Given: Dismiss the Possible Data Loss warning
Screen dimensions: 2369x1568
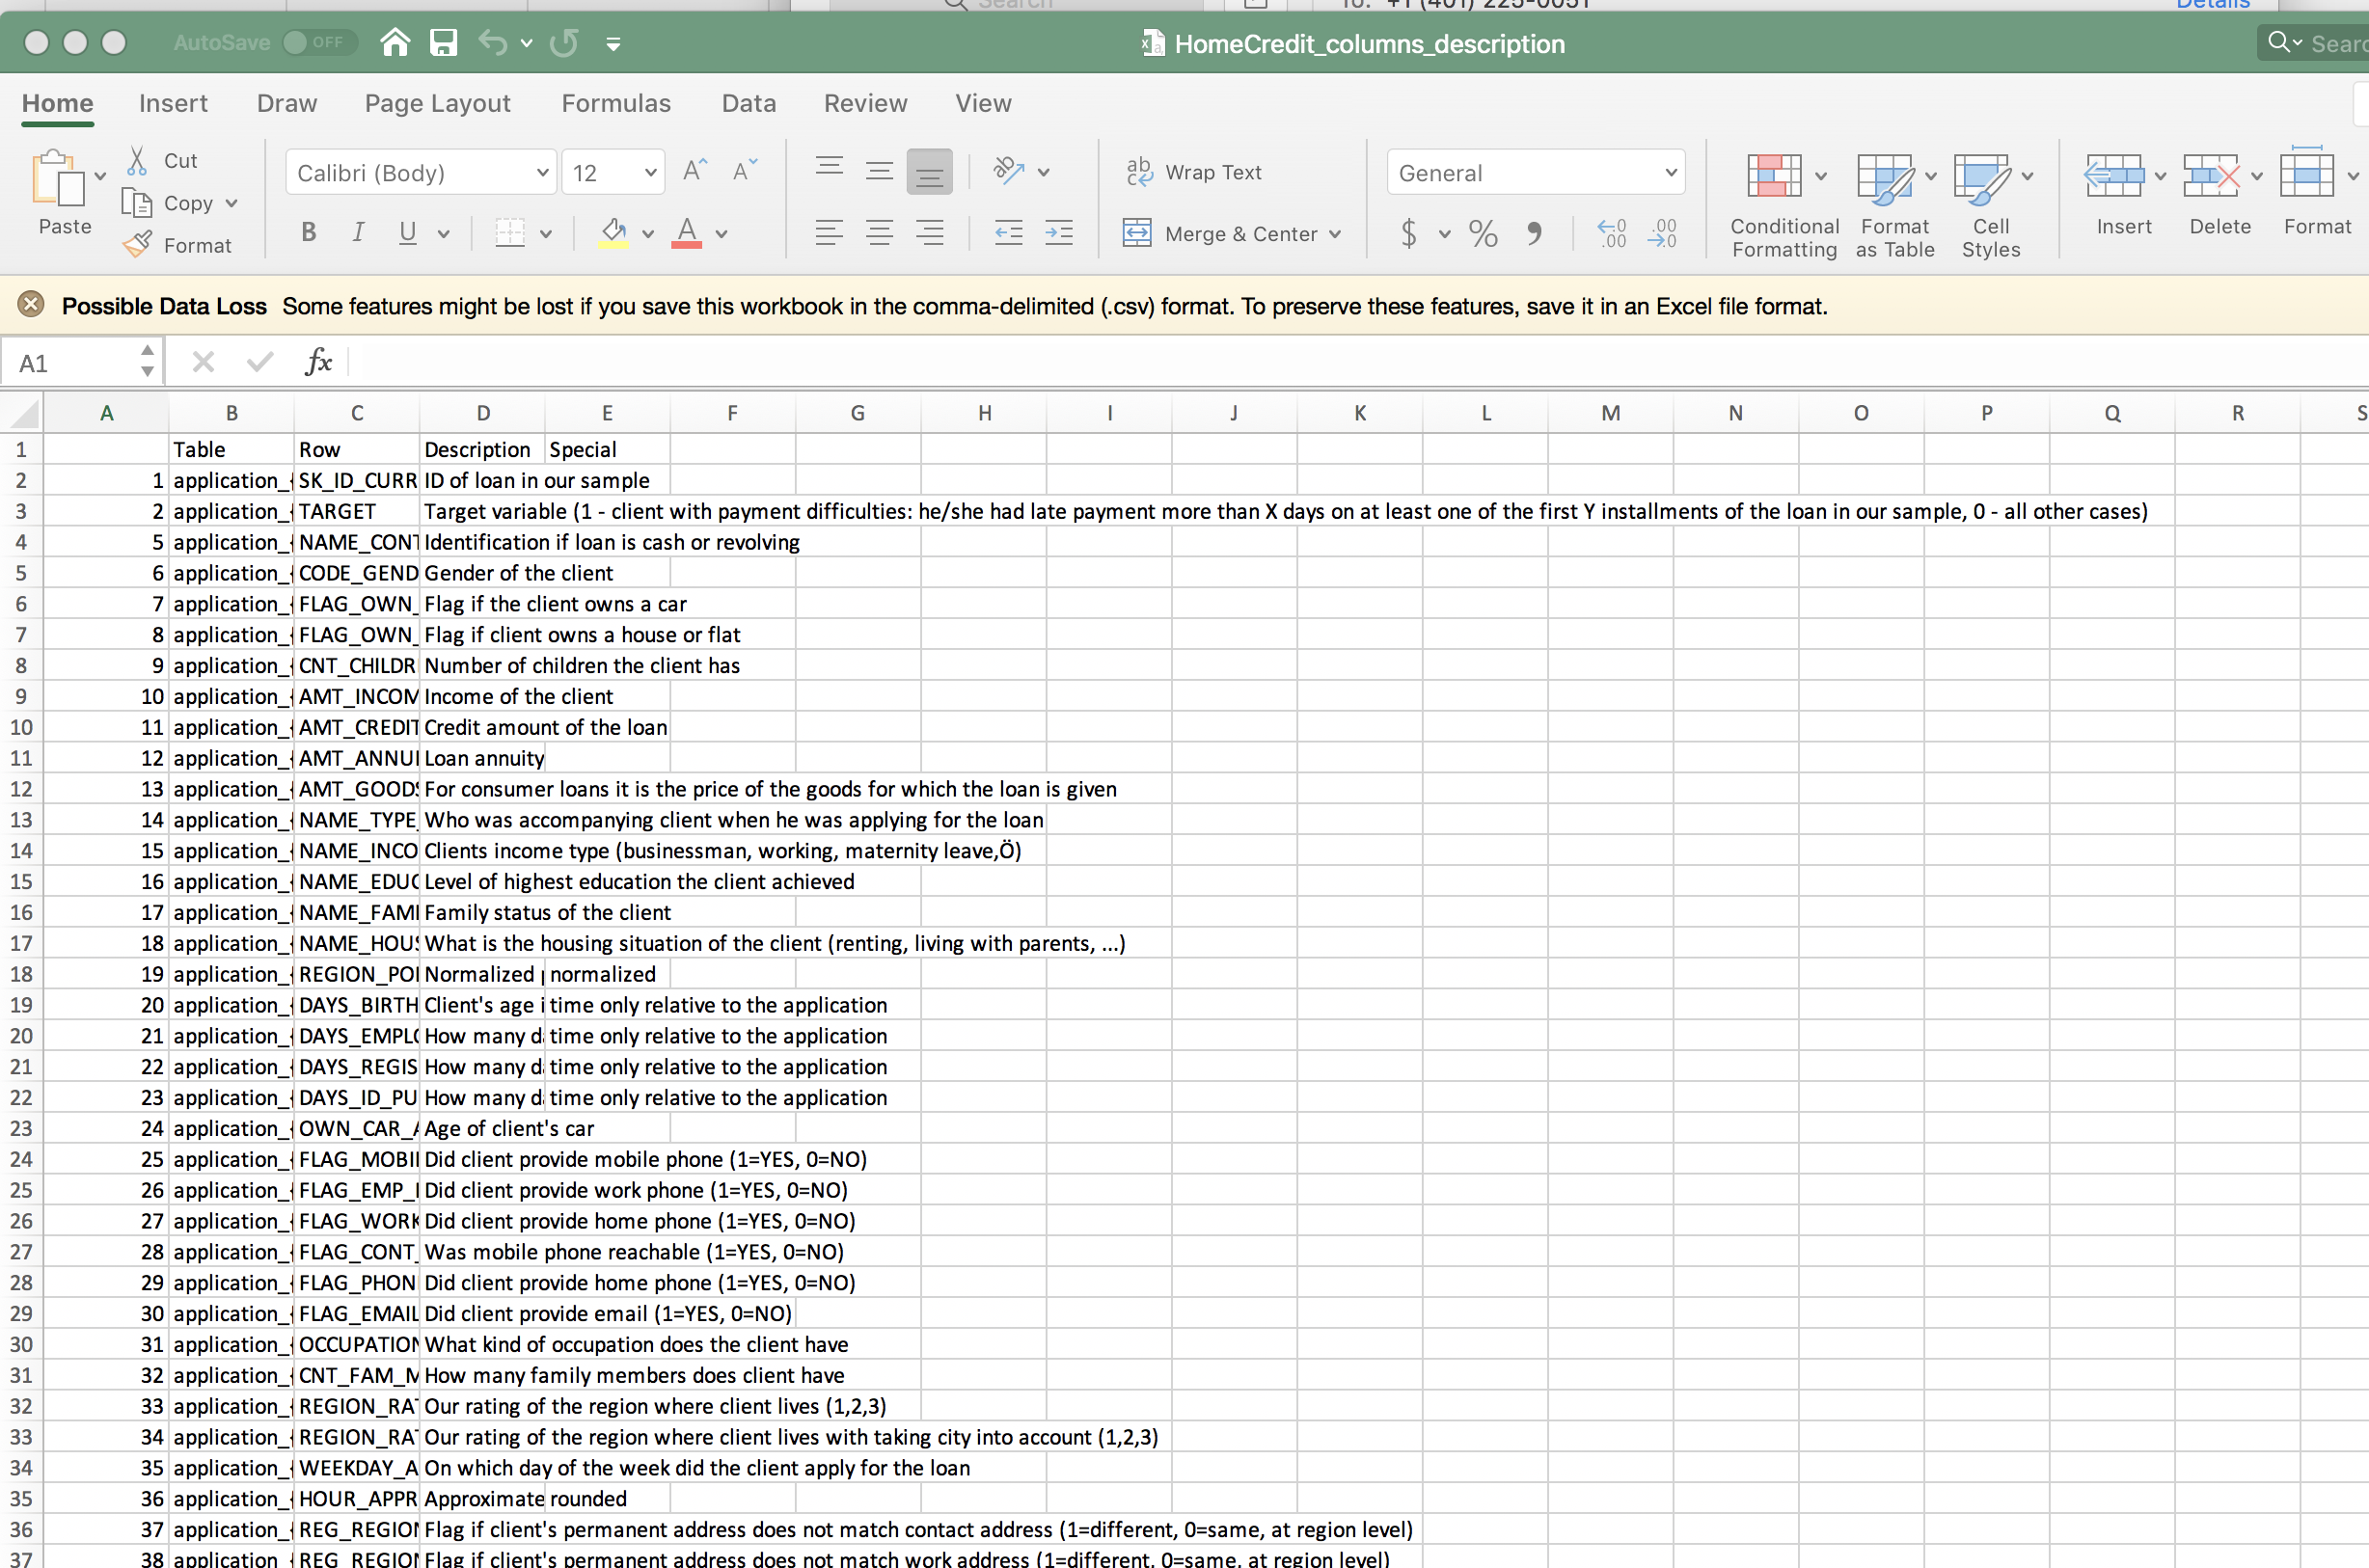Looking at the screenshot, I should tap(31, 305).
